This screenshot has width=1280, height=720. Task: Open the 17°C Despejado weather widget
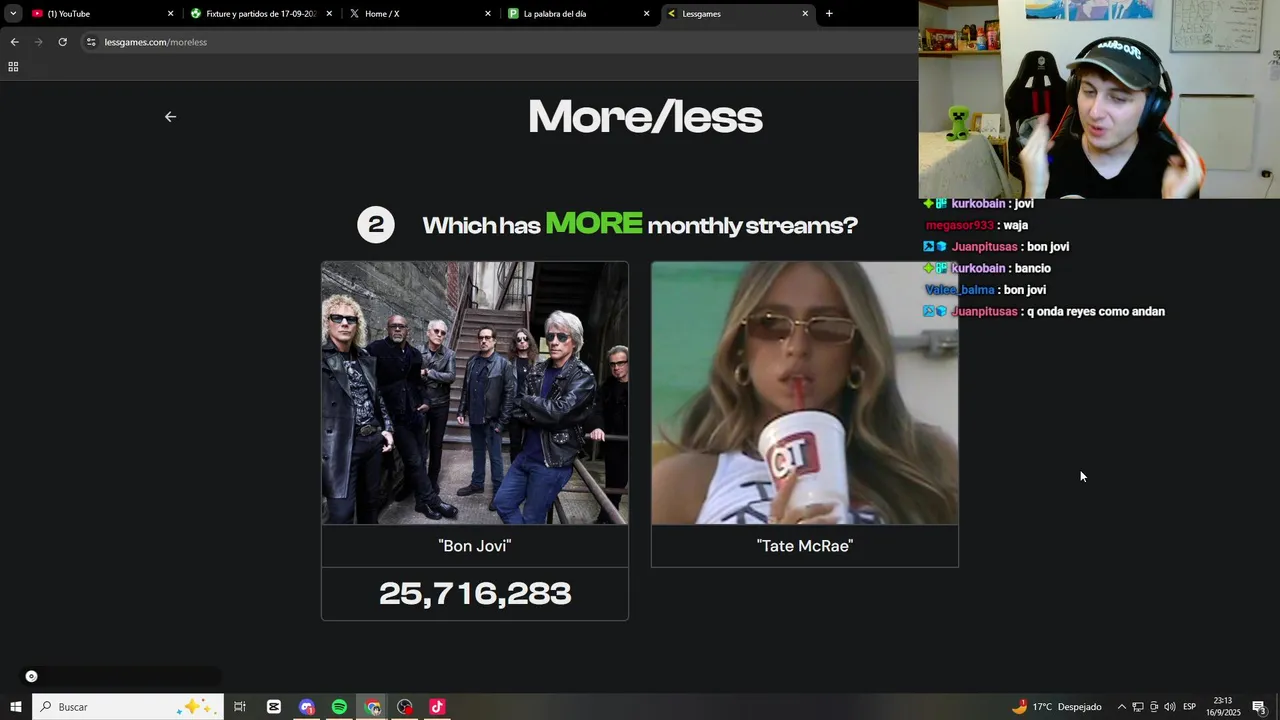click(1057, 707)
